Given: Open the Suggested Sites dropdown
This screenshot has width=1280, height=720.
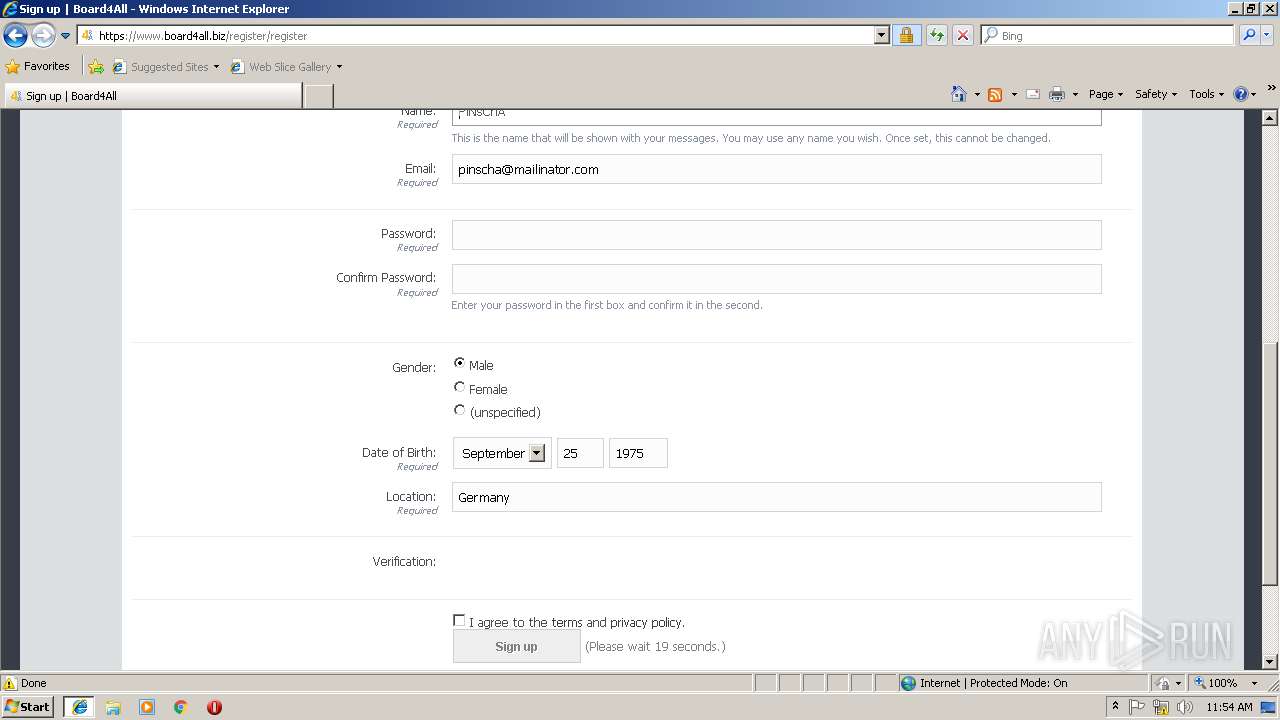Looking at the screenshot, I should point(165,67).
